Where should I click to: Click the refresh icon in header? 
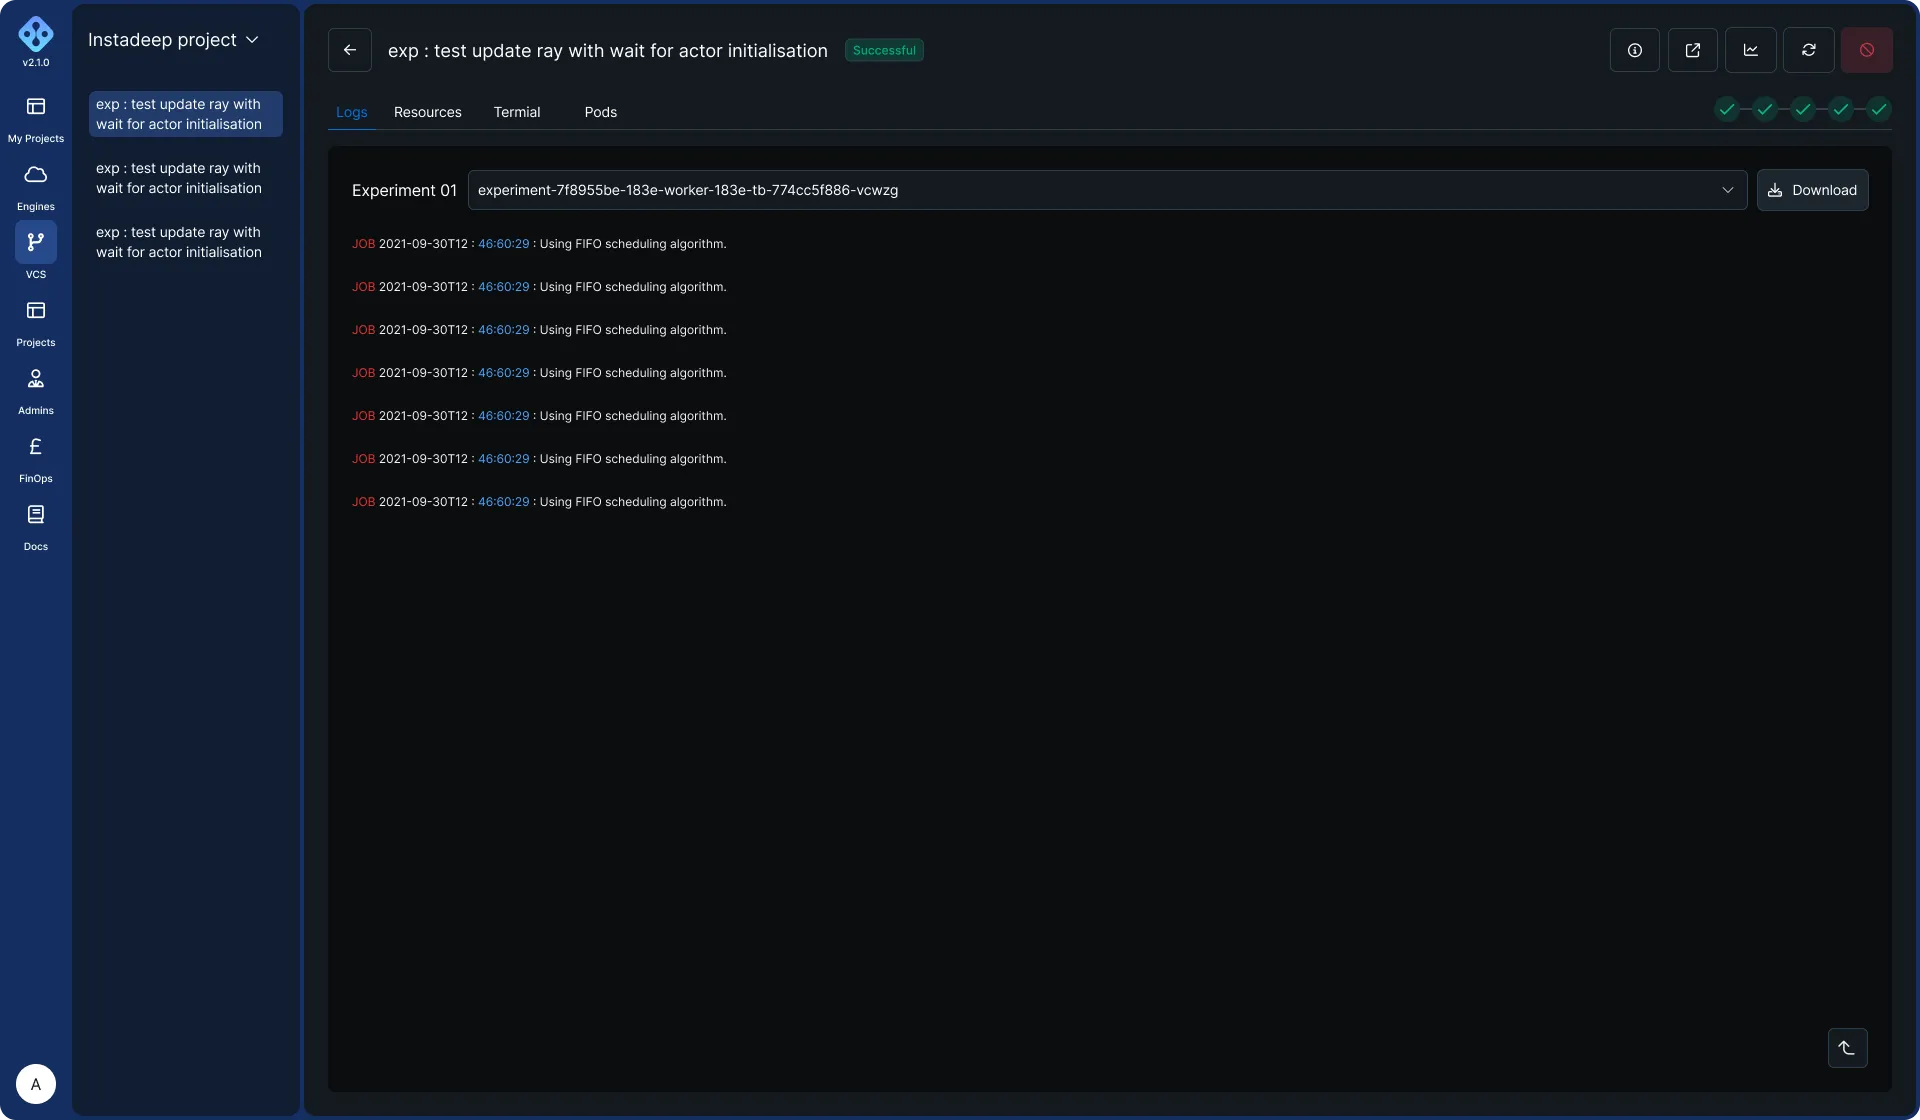[1808, 50]
